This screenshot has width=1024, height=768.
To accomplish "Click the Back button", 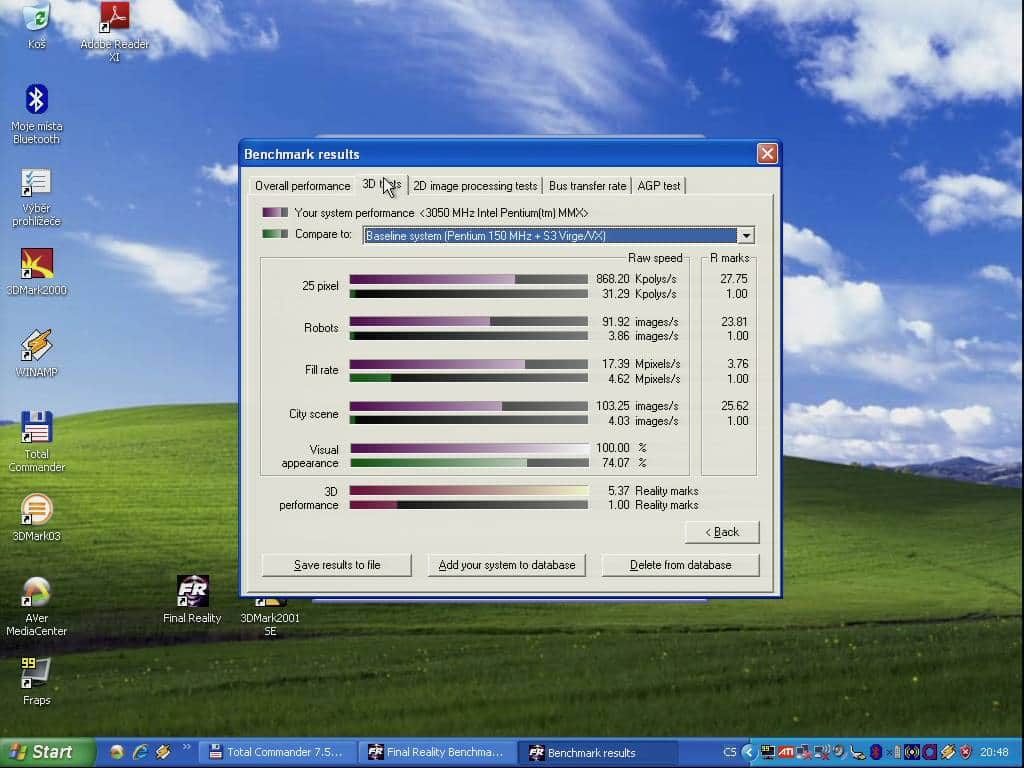I will pyautogui.click(x=722, y=532).
